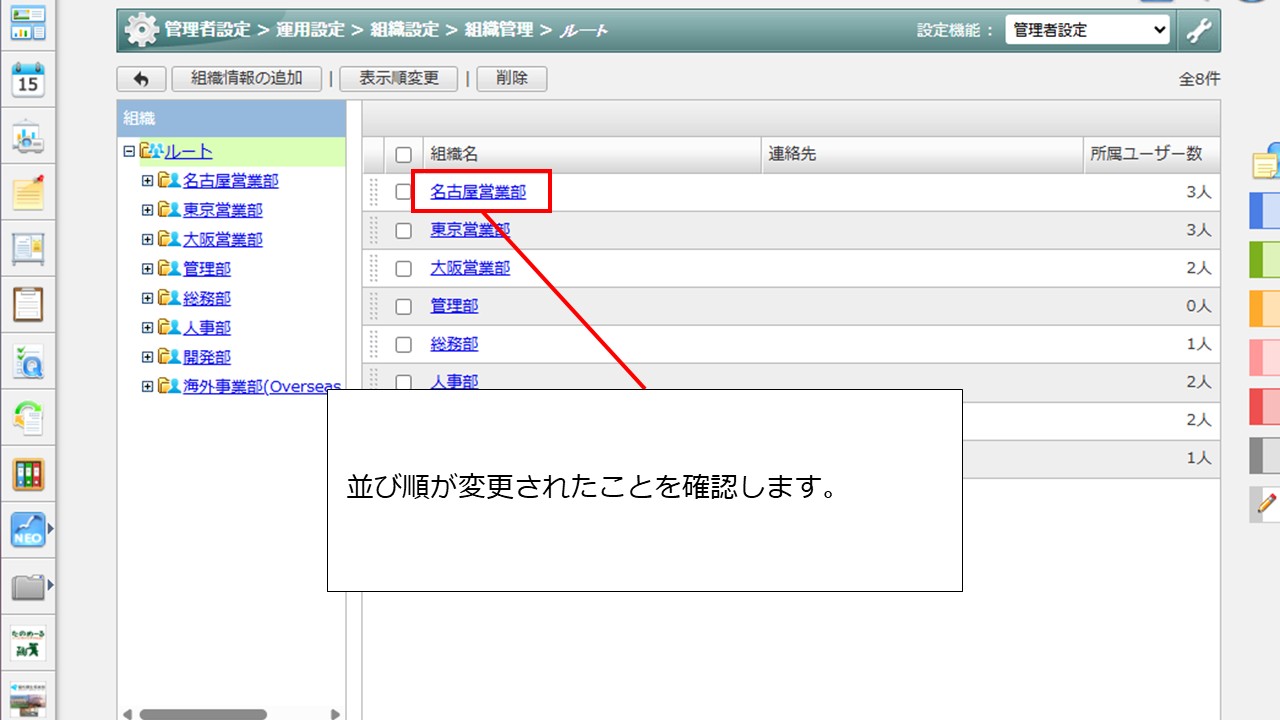Click the wrench settings icon
Screen dimensions: 1280x720
coord(1198,31)
